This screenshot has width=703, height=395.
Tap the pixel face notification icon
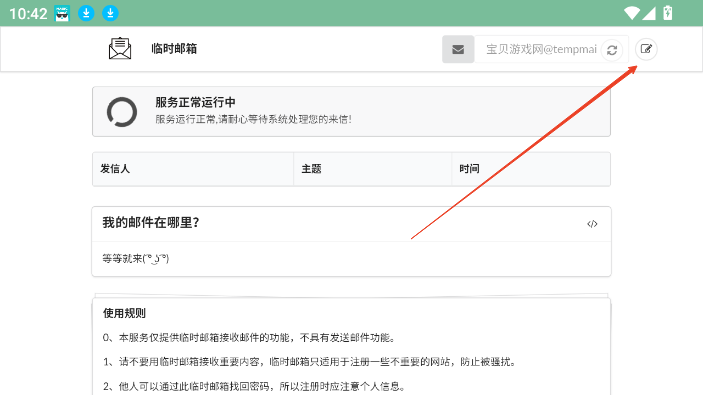pos(62,13)
